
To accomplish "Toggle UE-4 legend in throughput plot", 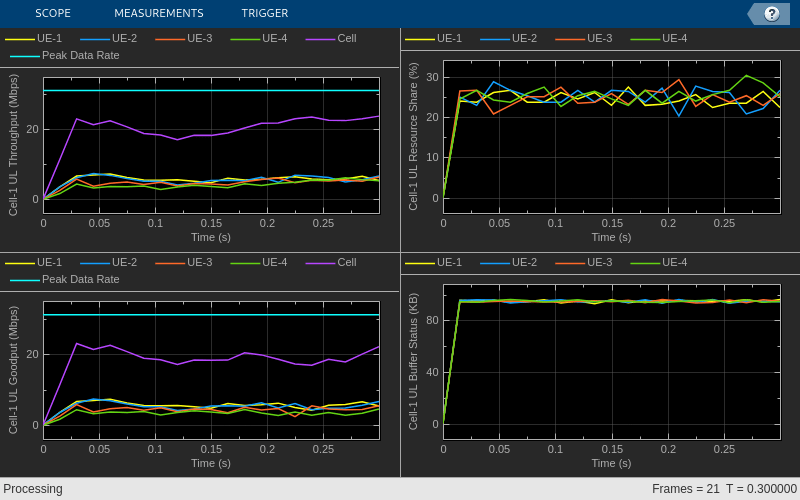I will pyautogui.click(x=259, y=38).
